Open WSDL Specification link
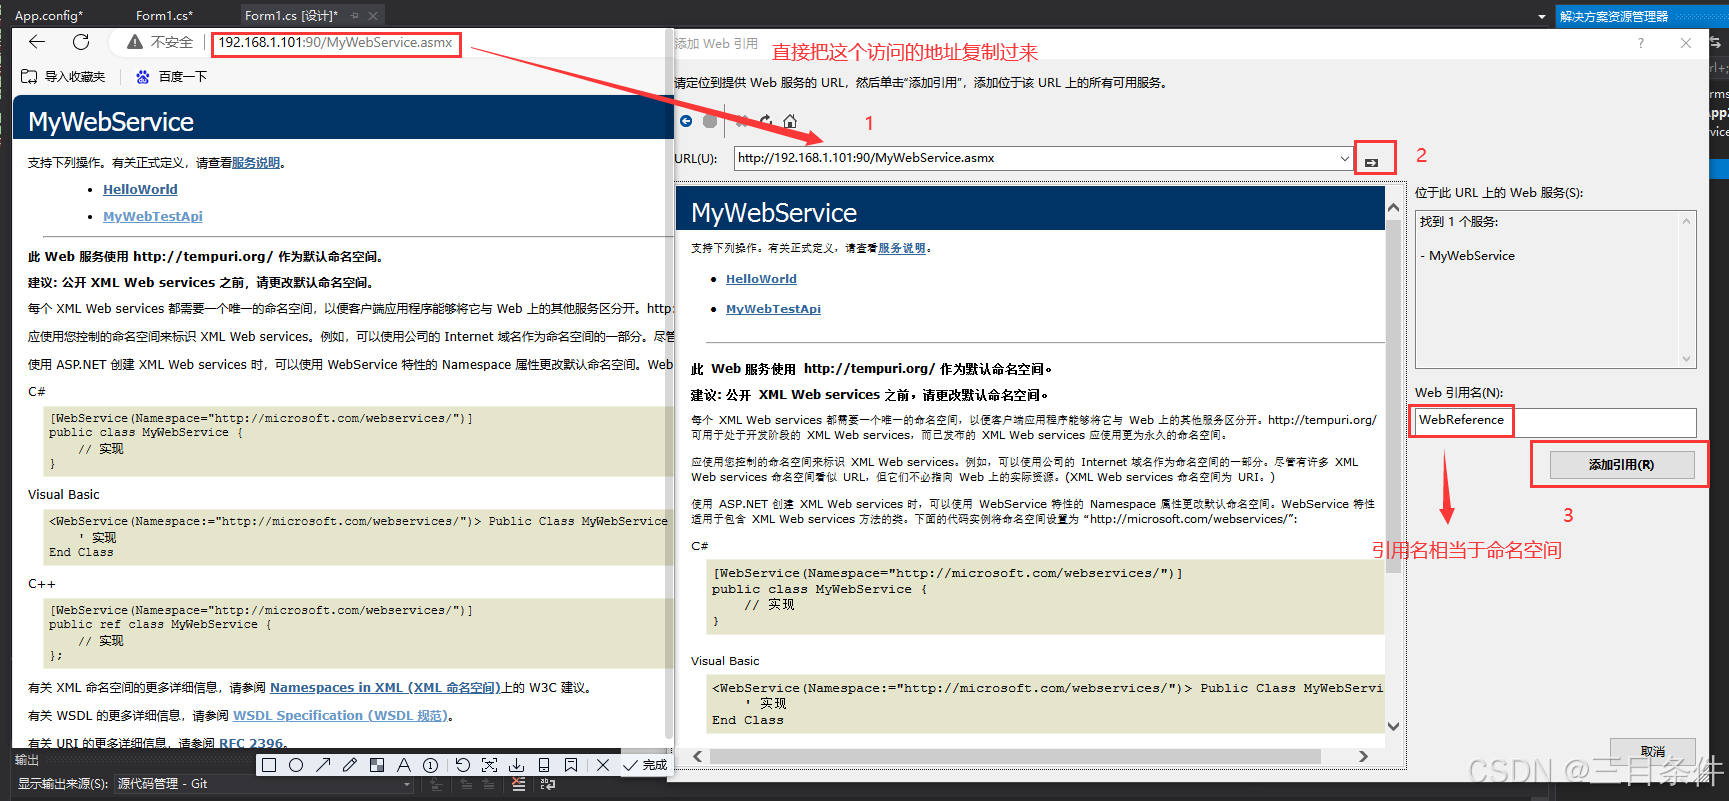The height and width of the screenshot is (801, 1729). pos(341,716)
